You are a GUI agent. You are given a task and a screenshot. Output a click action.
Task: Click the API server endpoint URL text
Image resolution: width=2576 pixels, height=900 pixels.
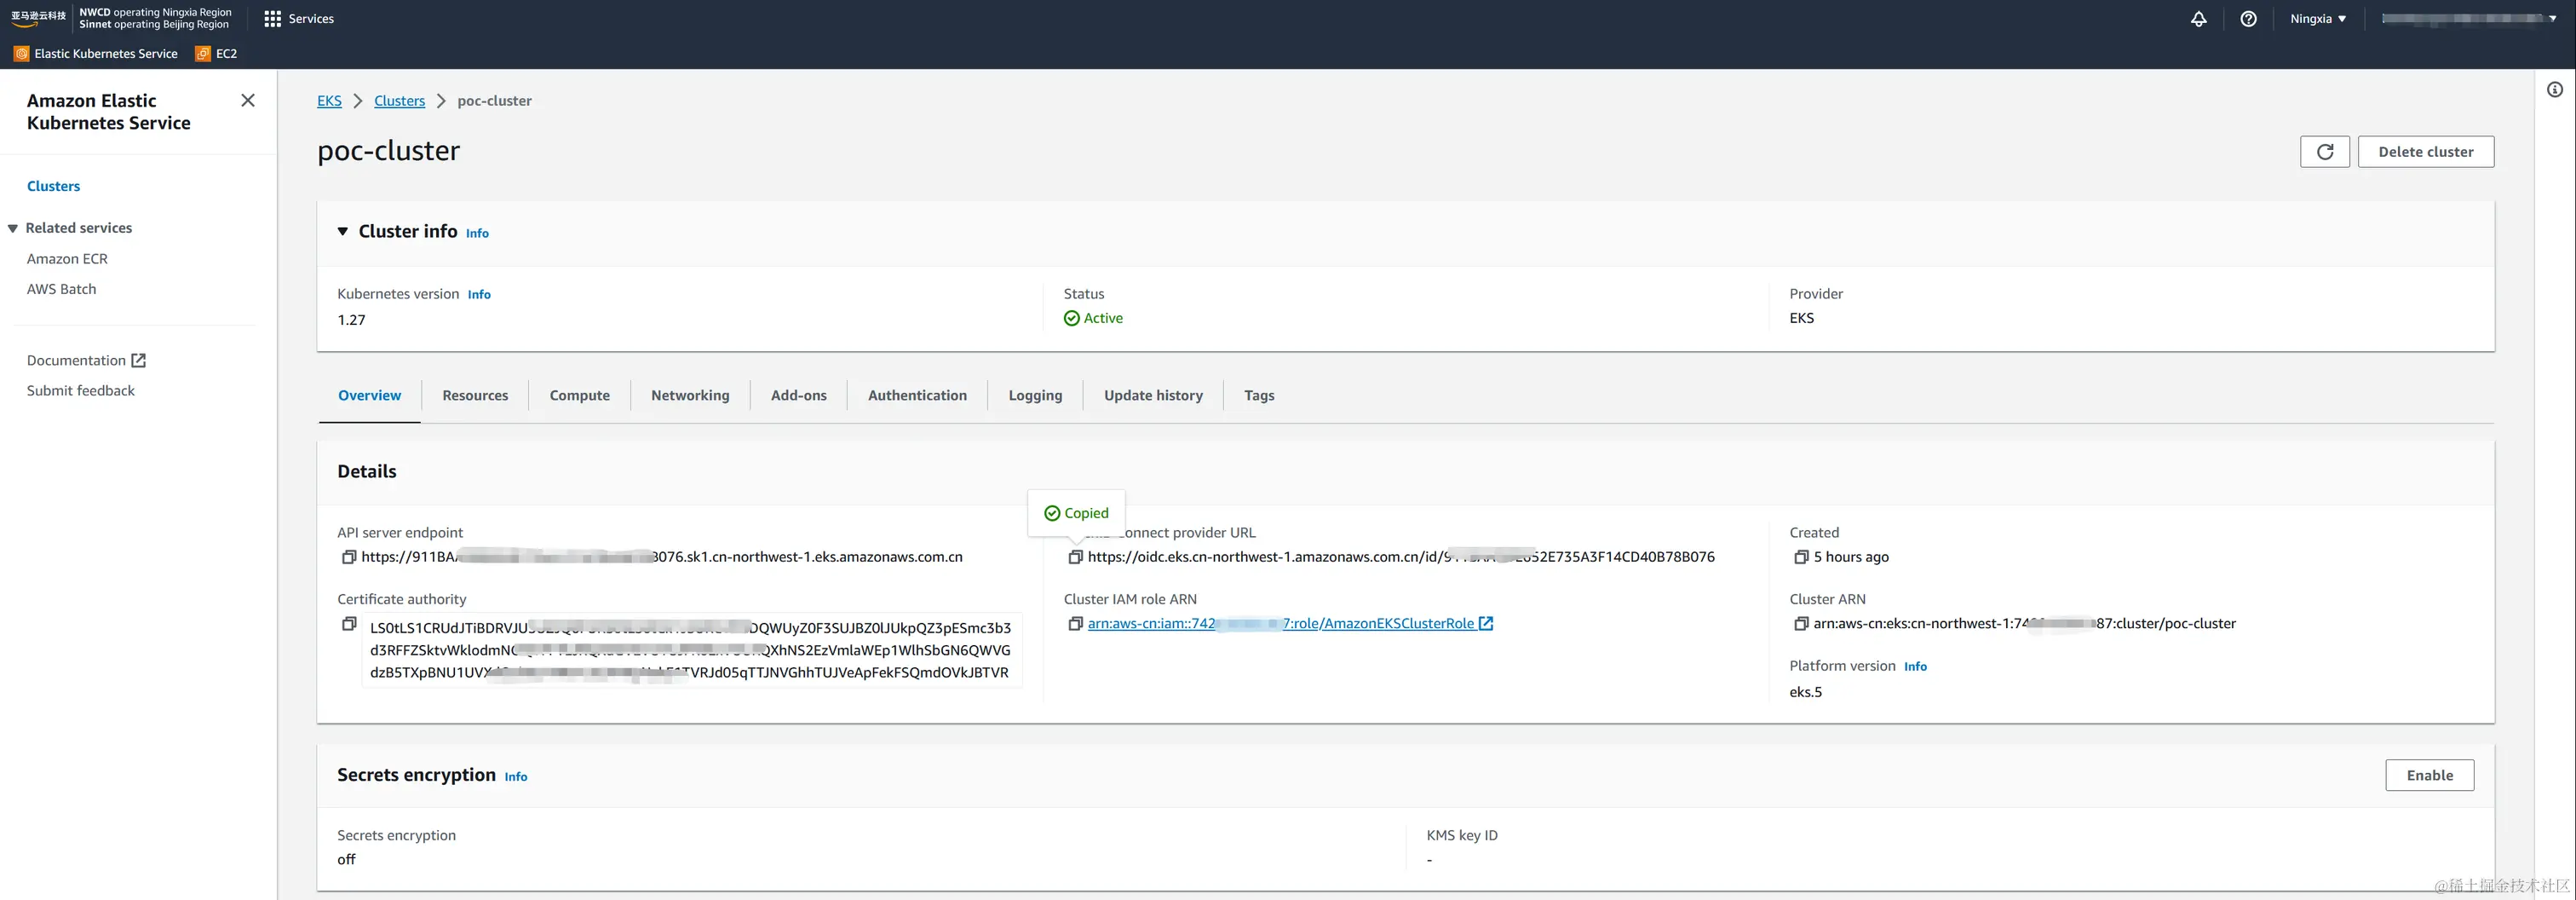(661, 557)
